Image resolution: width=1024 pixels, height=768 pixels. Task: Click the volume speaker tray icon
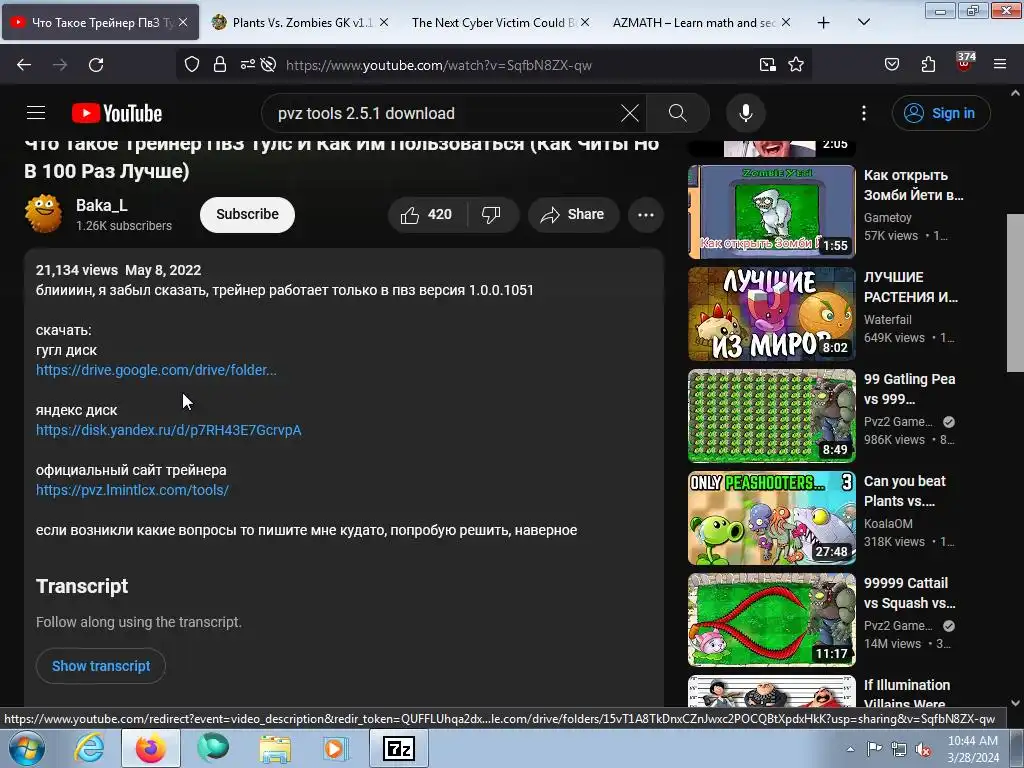click(923, 750)
